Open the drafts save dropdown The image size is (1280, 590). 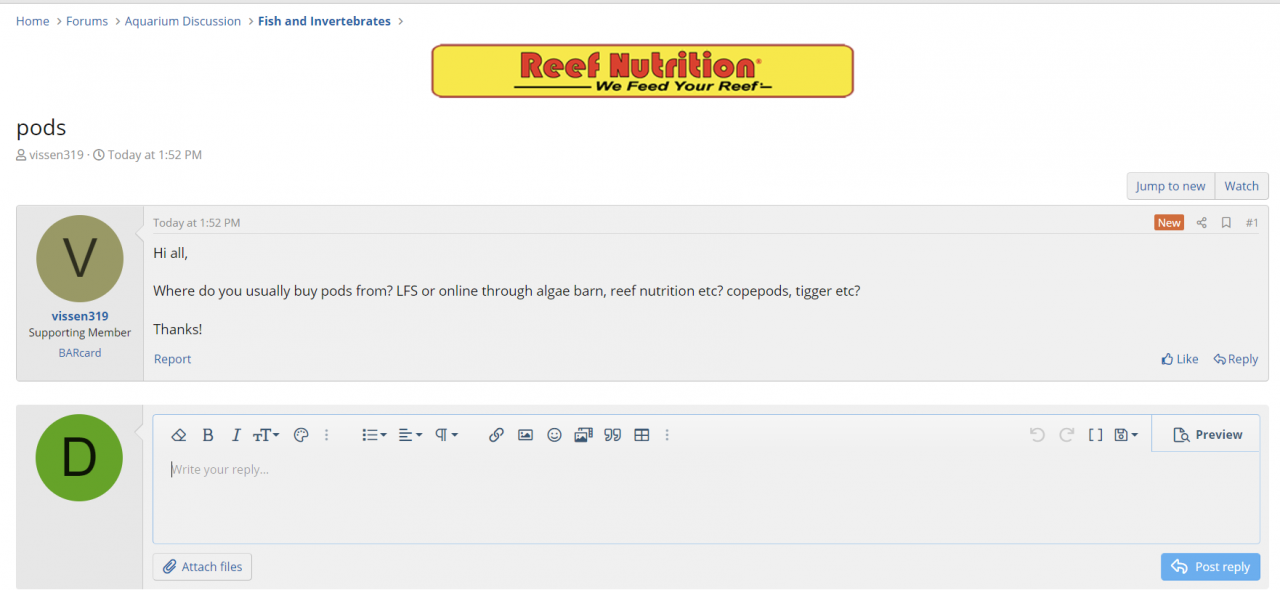[x=1126, y=435]
